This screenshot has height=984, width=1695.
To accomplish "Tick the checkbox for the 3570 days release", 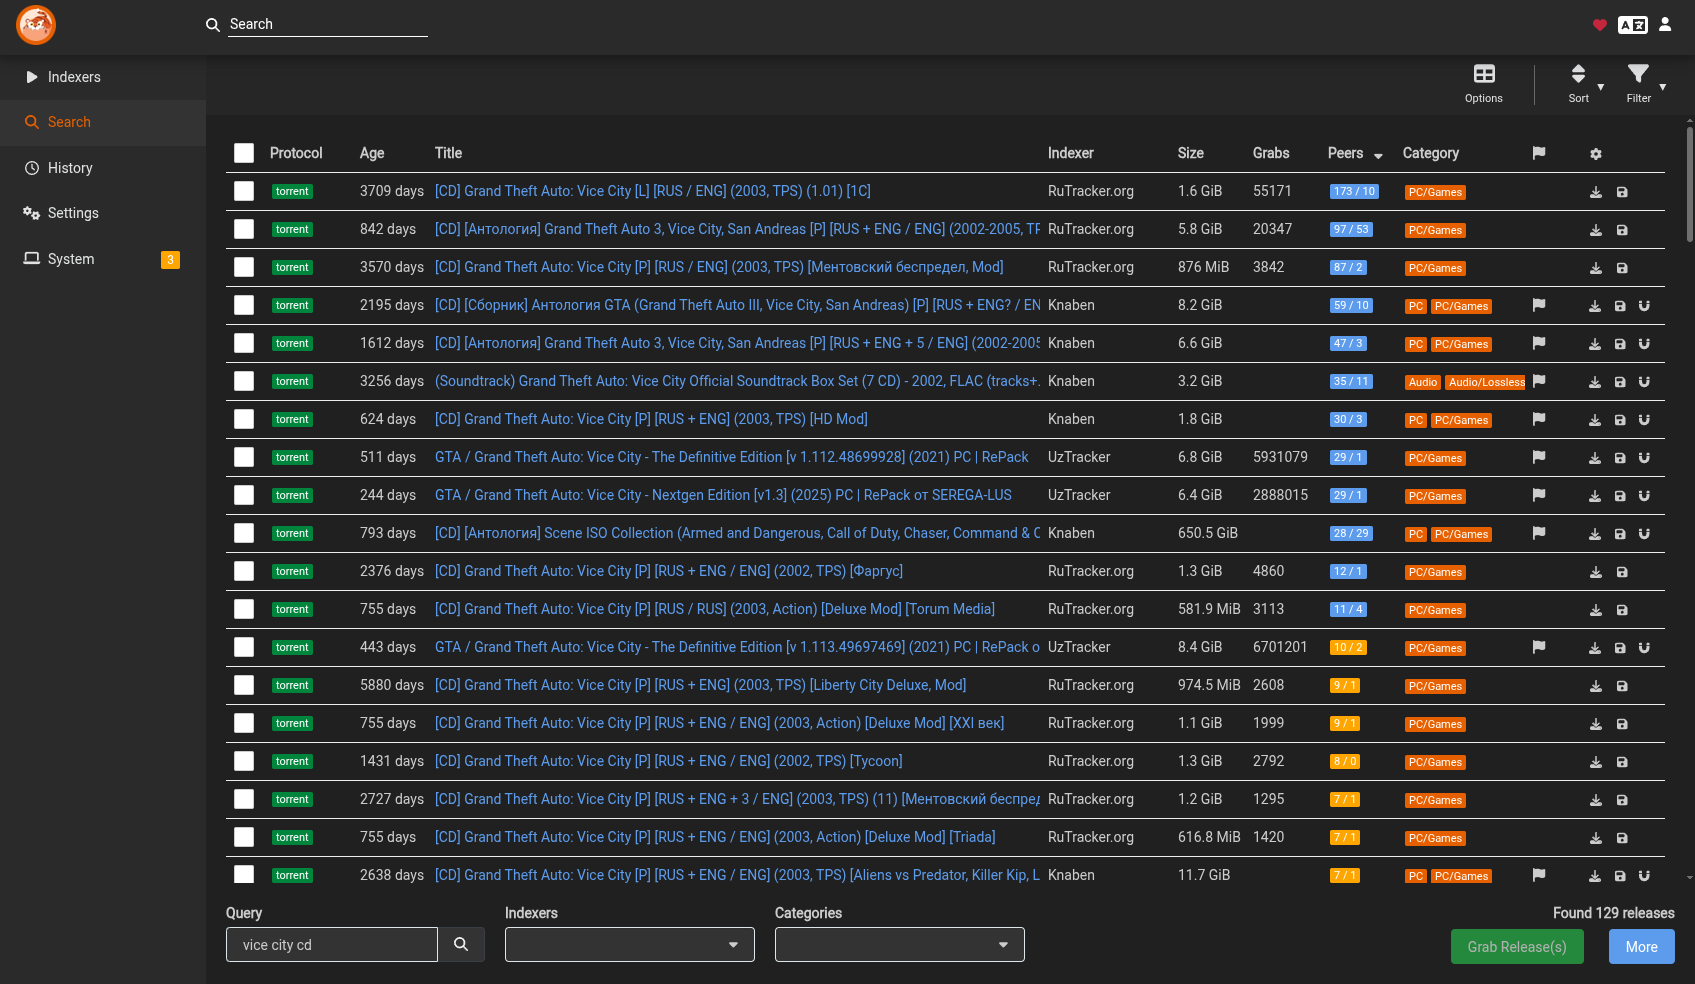I will (244, 267).
